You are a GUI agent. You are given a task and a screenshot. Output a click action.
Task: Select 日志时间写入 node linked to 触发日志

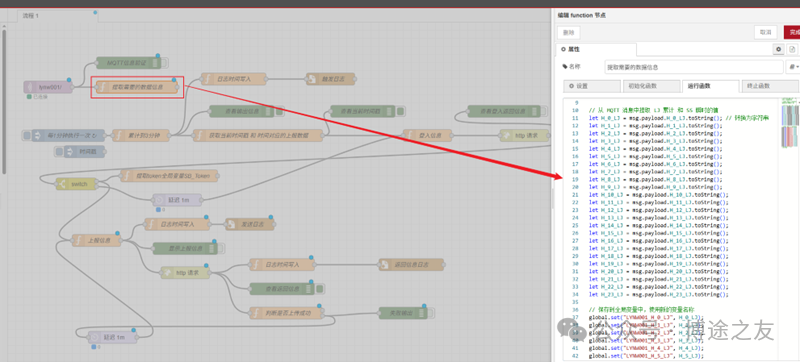point(233,79)
